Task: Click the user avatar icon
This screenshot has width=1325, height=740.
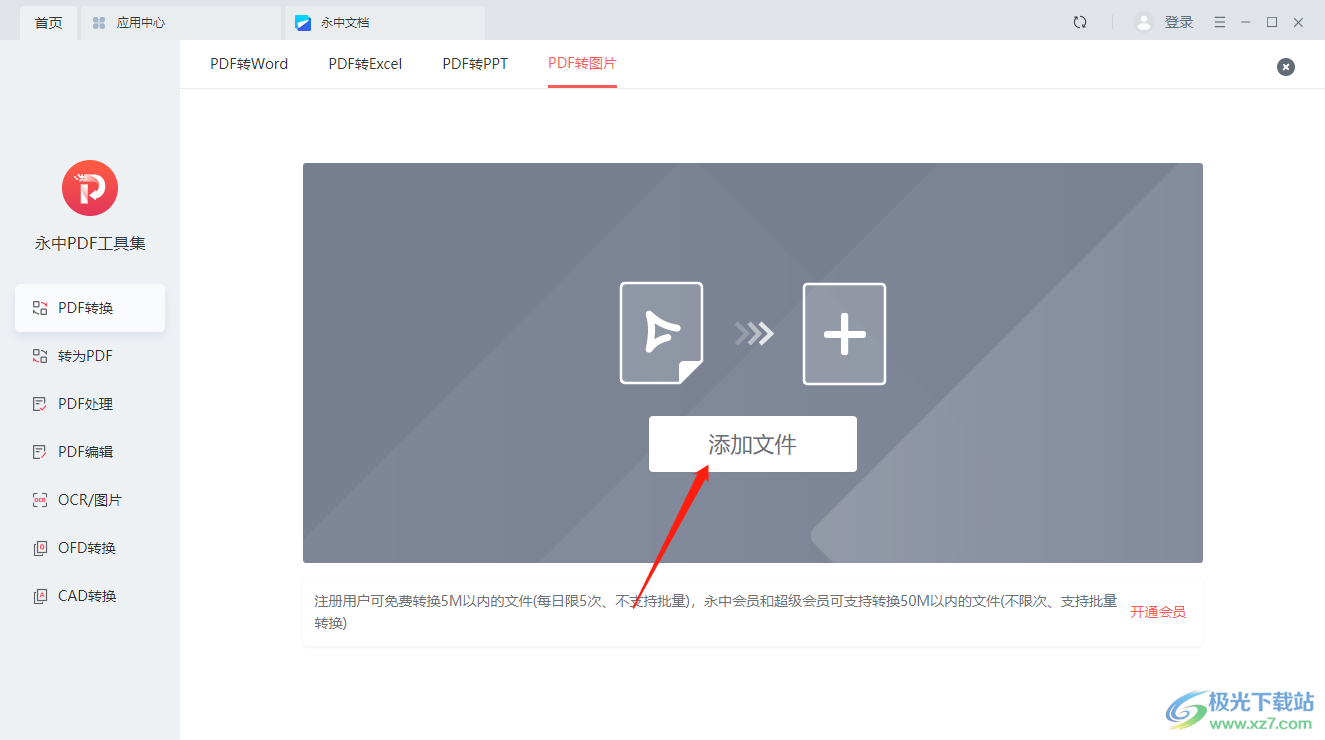Action: point(1144,22)
